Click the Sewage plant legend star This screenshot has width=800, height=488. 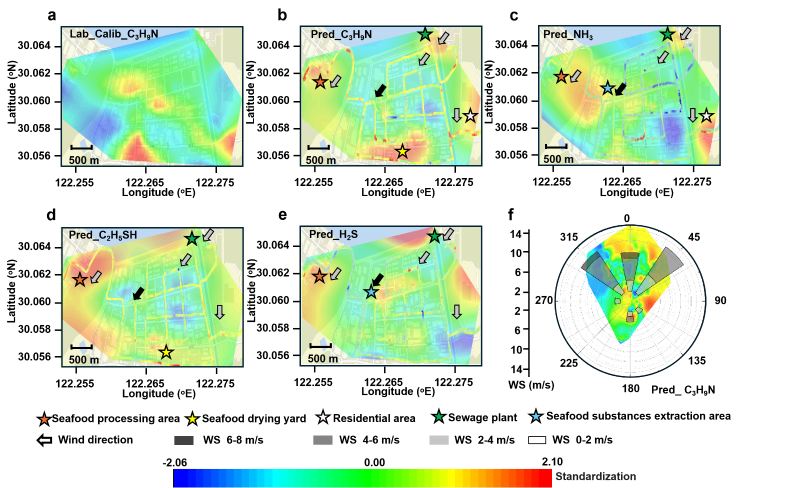[438, 417]
